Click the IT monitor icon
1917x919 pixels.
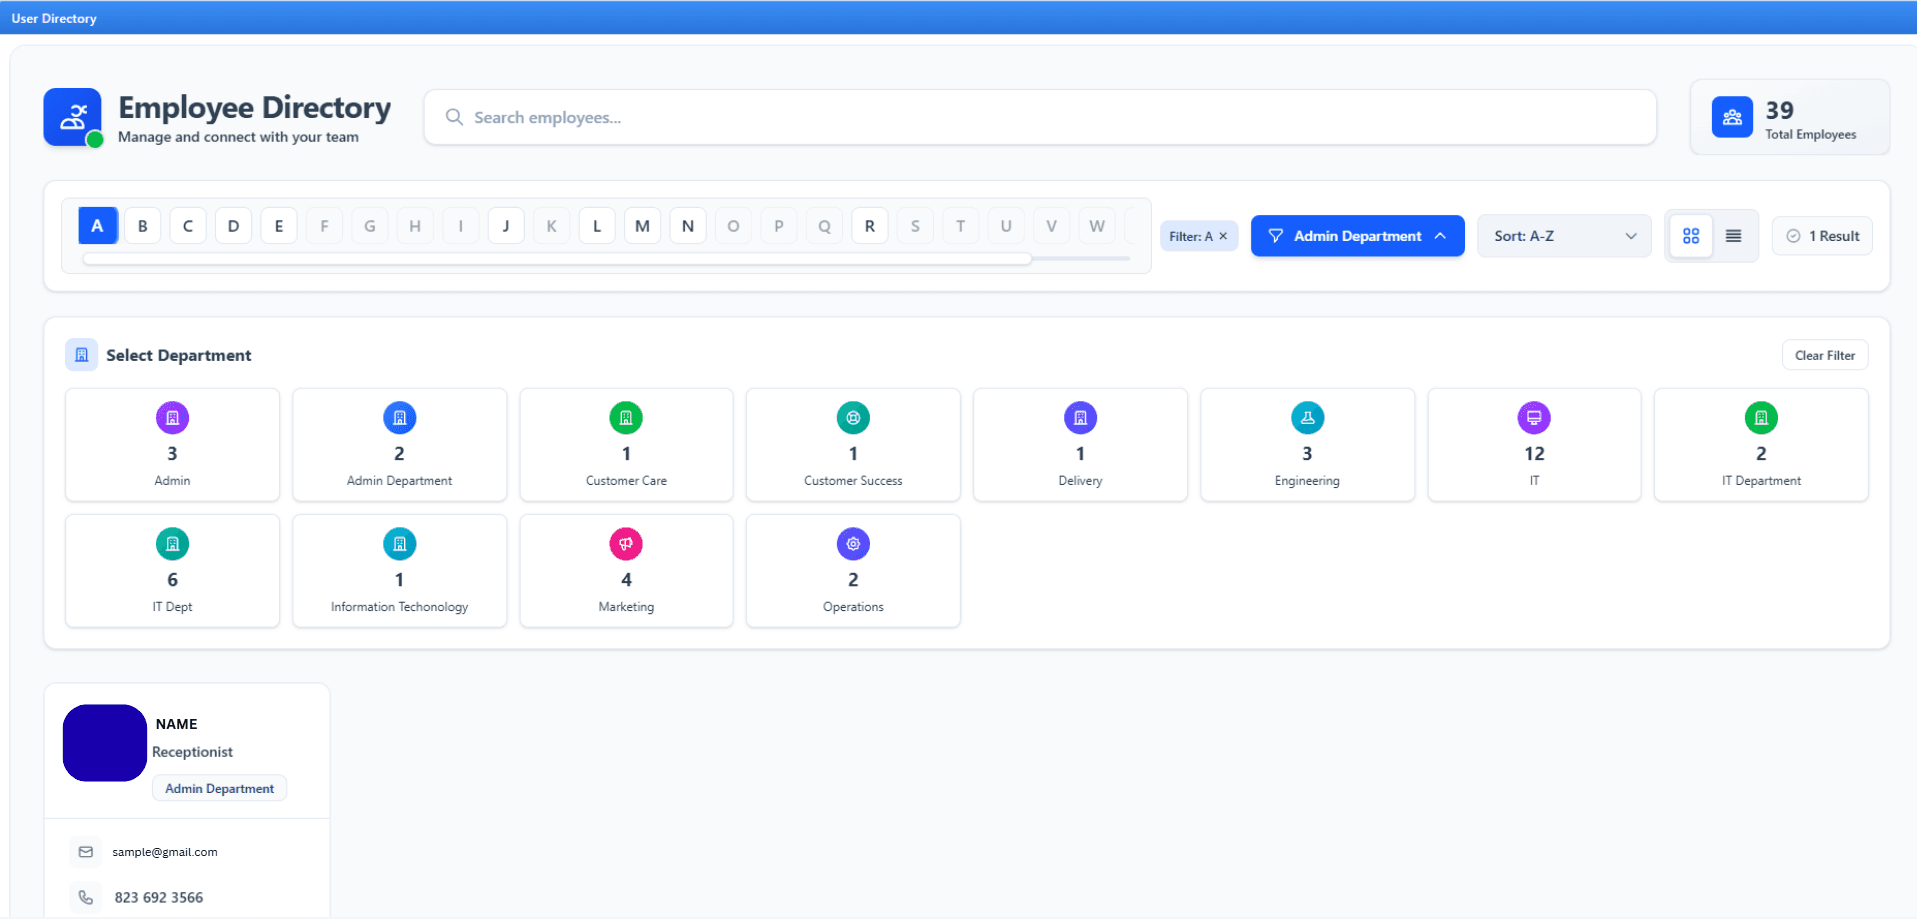pyautogui.click(x=1534, y=417)
